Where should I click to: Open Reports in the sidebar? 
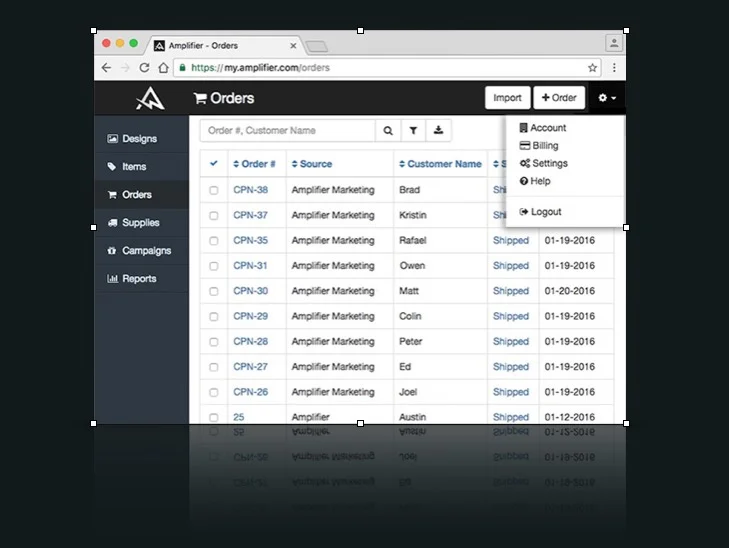(x=141, y=278)
